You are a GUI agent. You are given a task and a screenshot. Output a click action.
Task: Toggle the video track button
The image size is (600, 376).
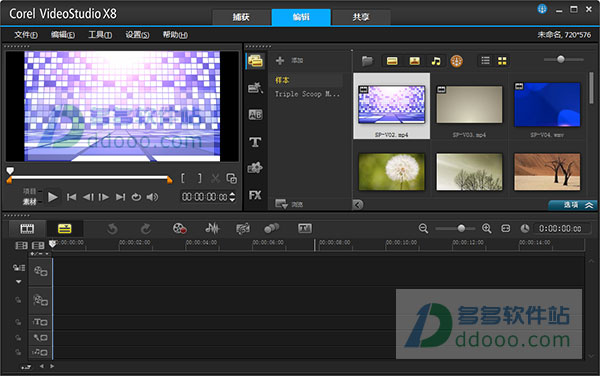[x=41, y=271]
